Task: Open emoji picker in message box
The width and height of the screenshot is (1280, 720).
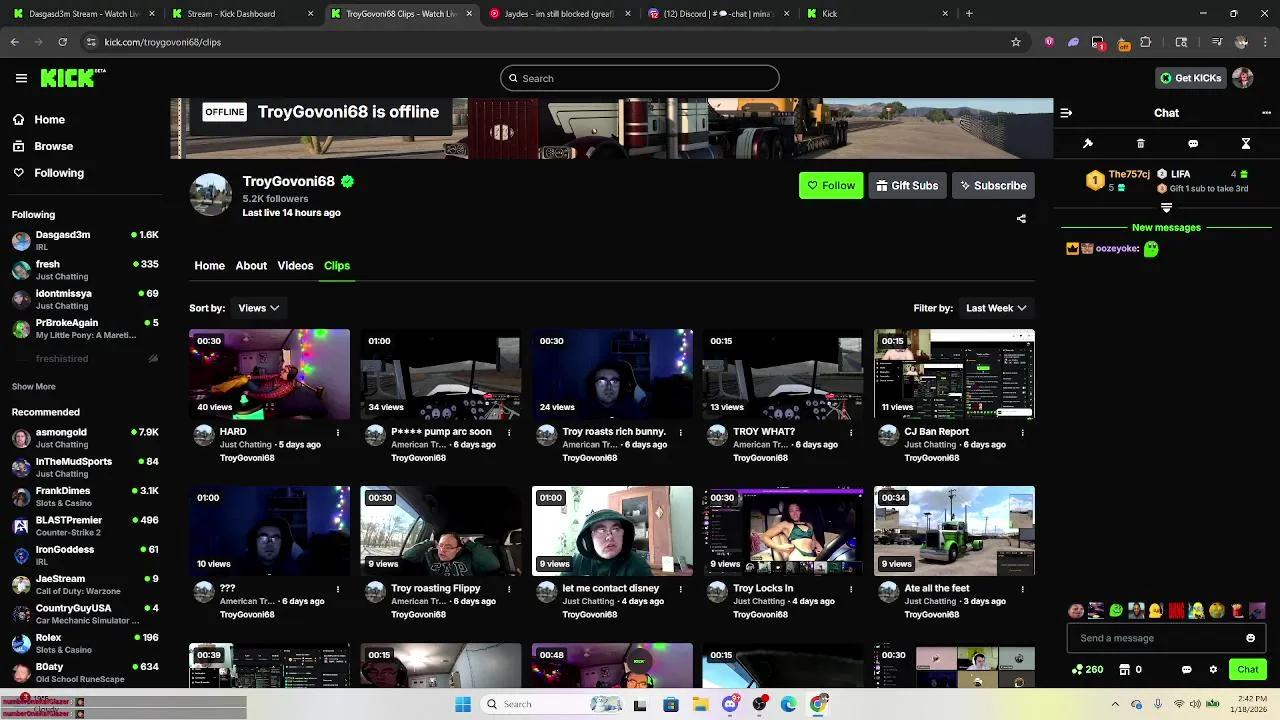Action: [x=1250, y=638]
